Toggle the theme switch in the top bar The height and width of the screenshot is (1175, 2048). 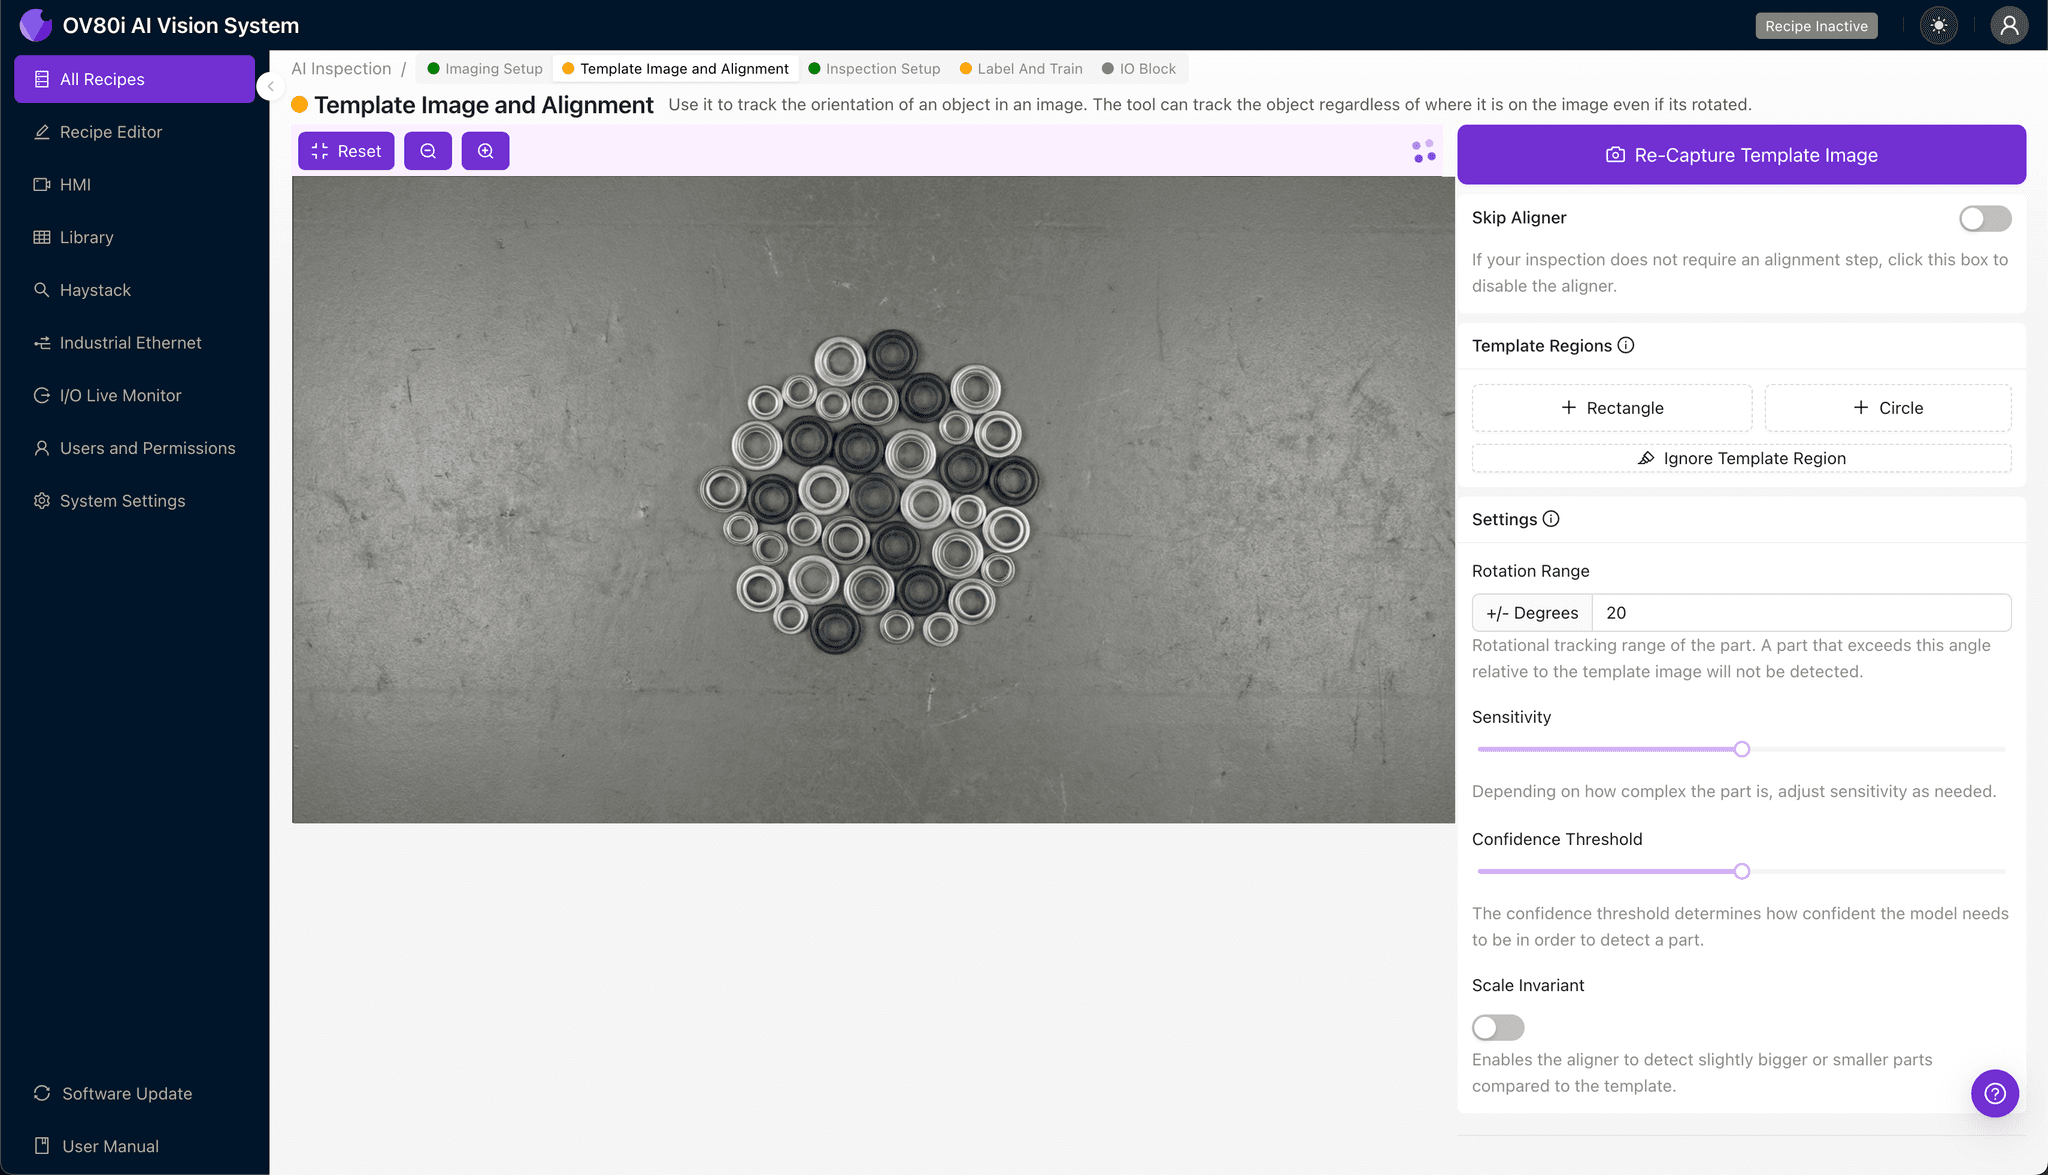1938,25
